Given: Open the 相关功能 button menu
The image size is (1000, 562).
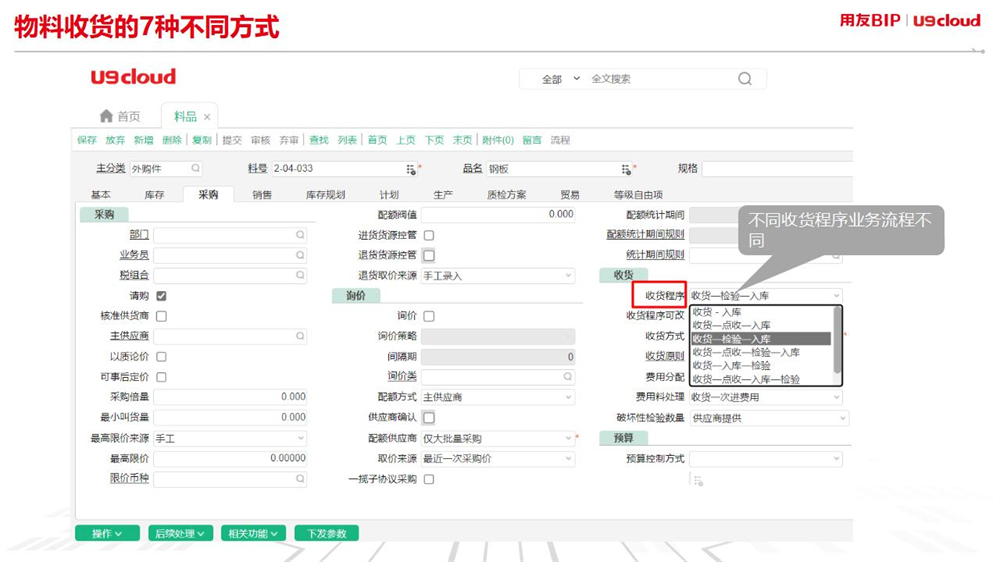Looking at the screenshot, I should 253,533.
